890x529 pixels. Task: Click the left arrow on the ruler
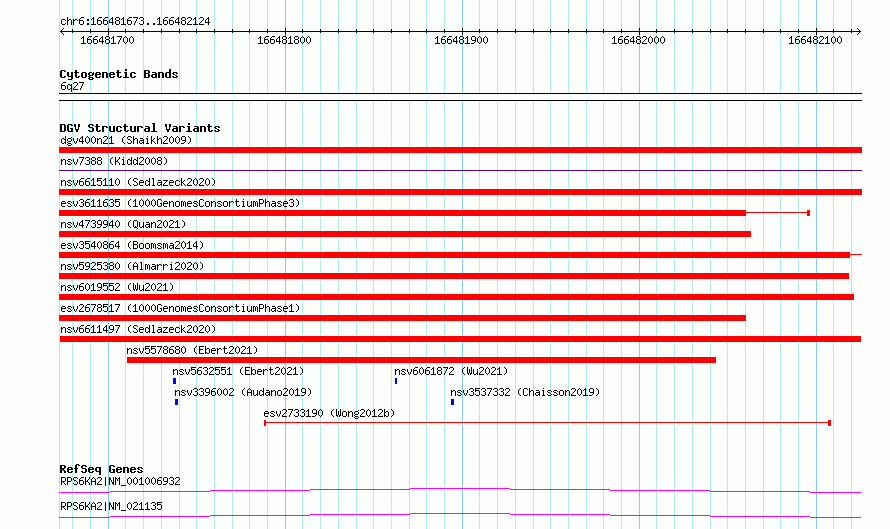point(62,31)
